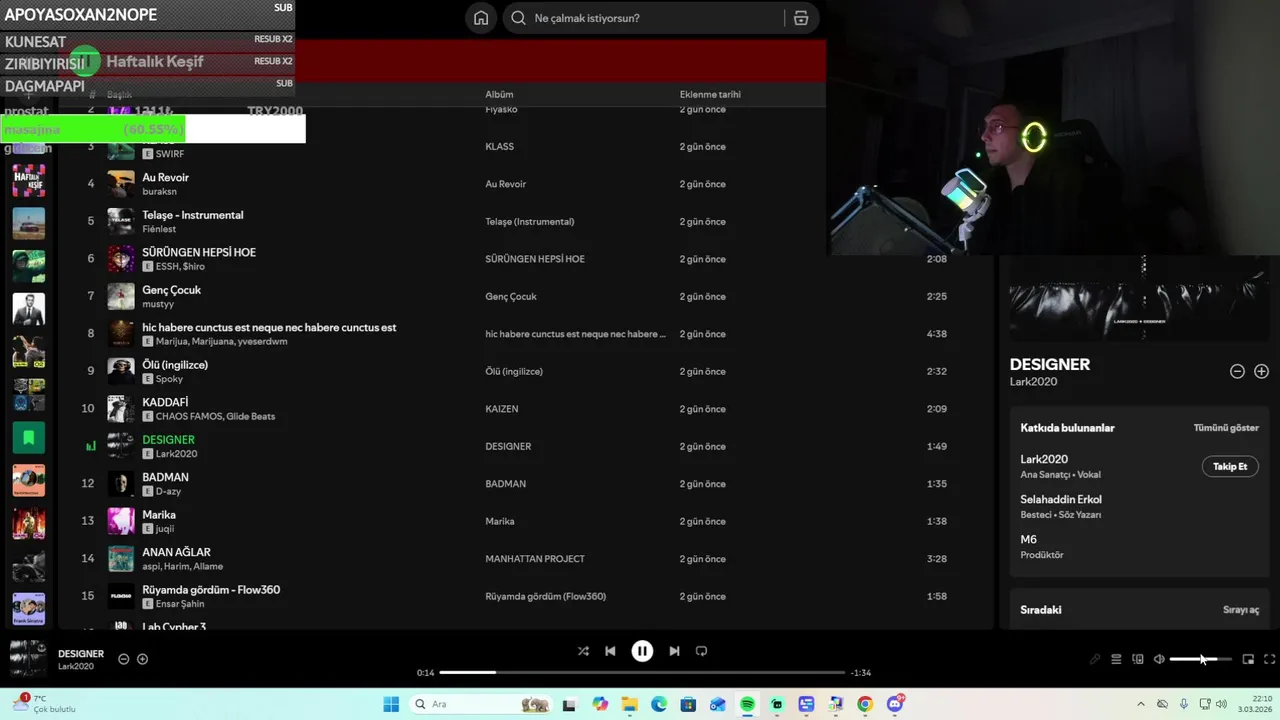Set volume on the volume slider
This screenshot has height=720, width=1280.
point(1201,659)
